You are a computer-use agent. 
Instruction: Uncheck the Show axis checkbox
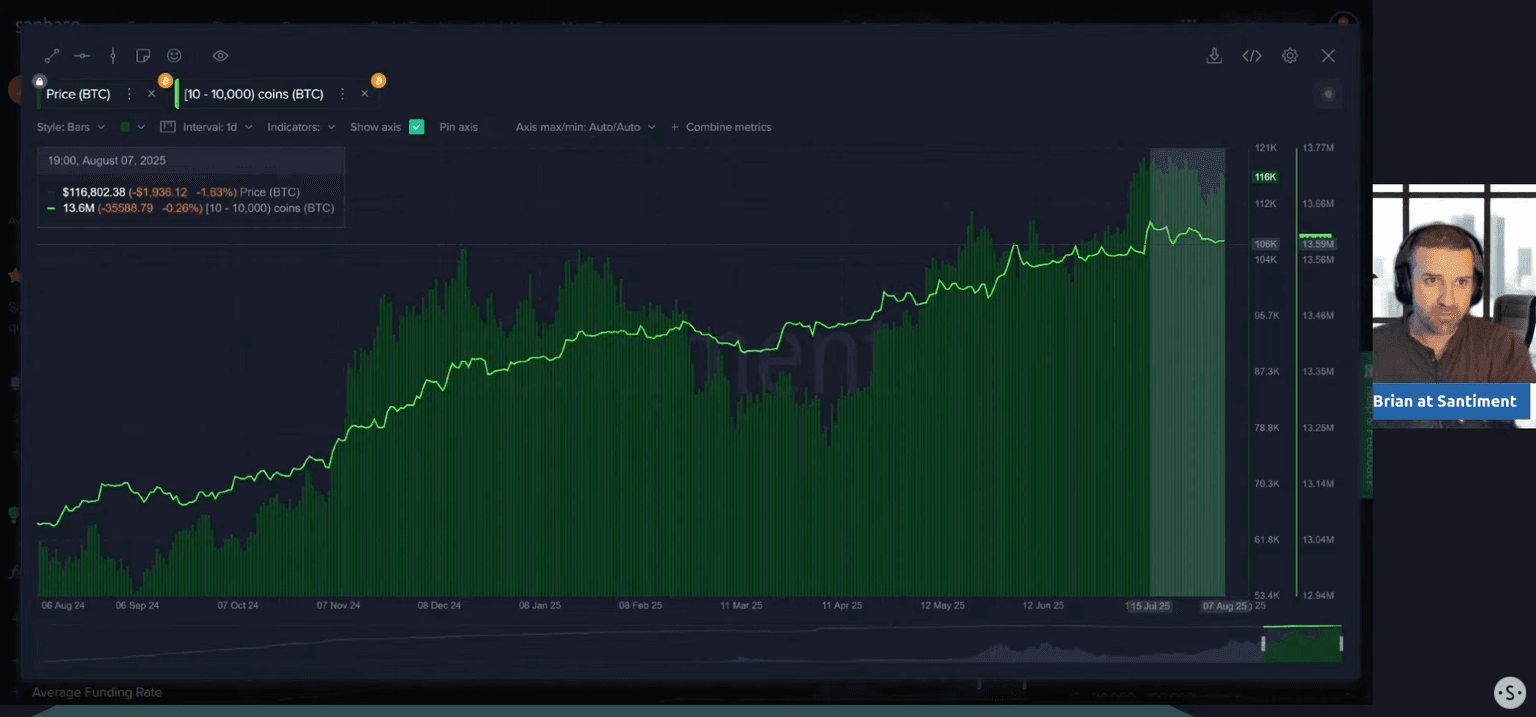click(x=417, y=127)
